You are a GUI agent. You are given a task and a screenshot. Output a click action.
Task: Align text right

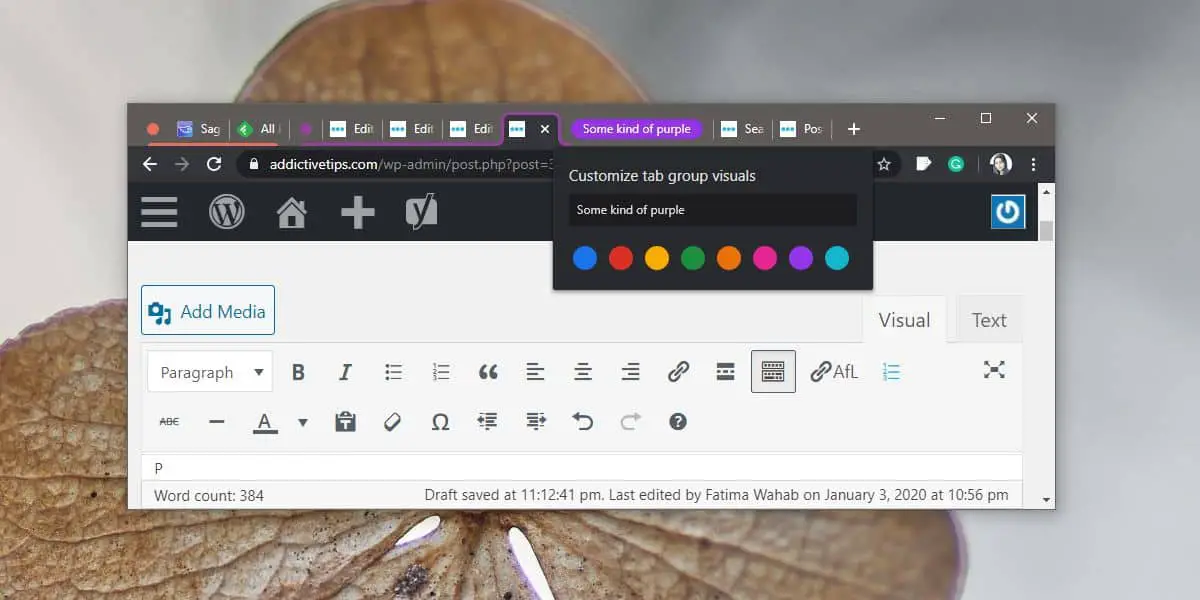click(x=630, y=372)
